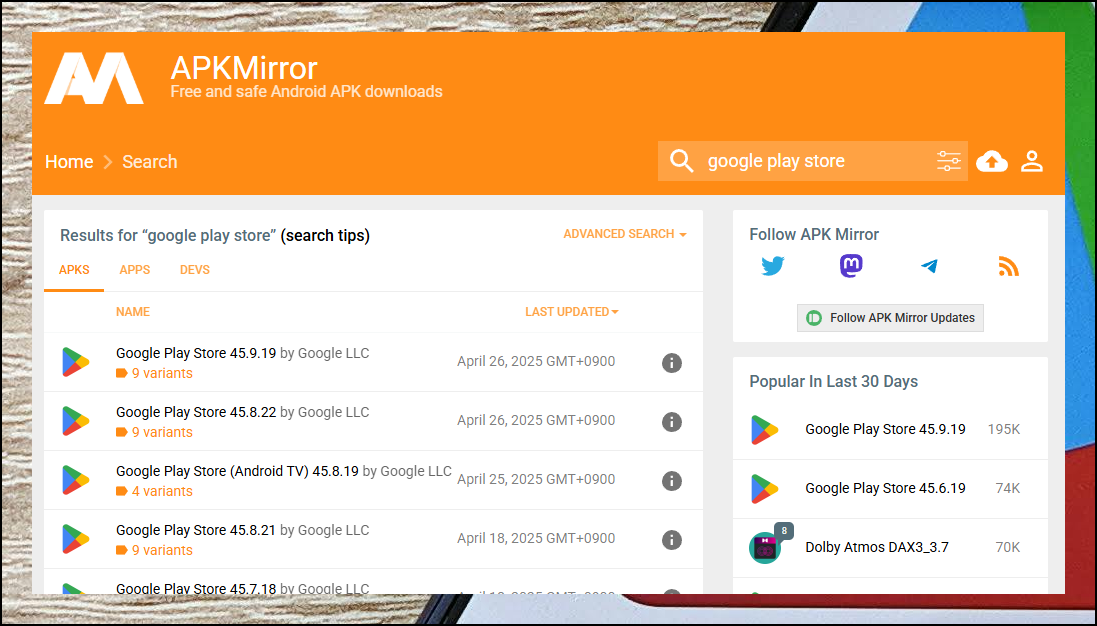
Task: Open Google Play Store (Android TV) 45.8.19 result
Action: (237, 471)
